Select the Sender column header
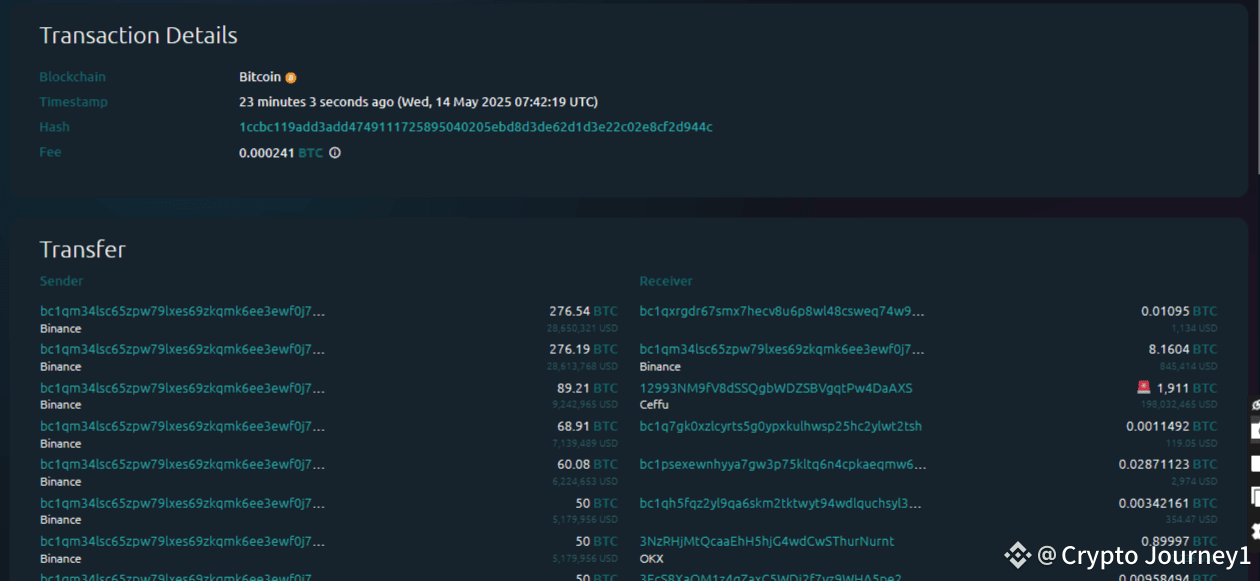 tap(62, 281)
